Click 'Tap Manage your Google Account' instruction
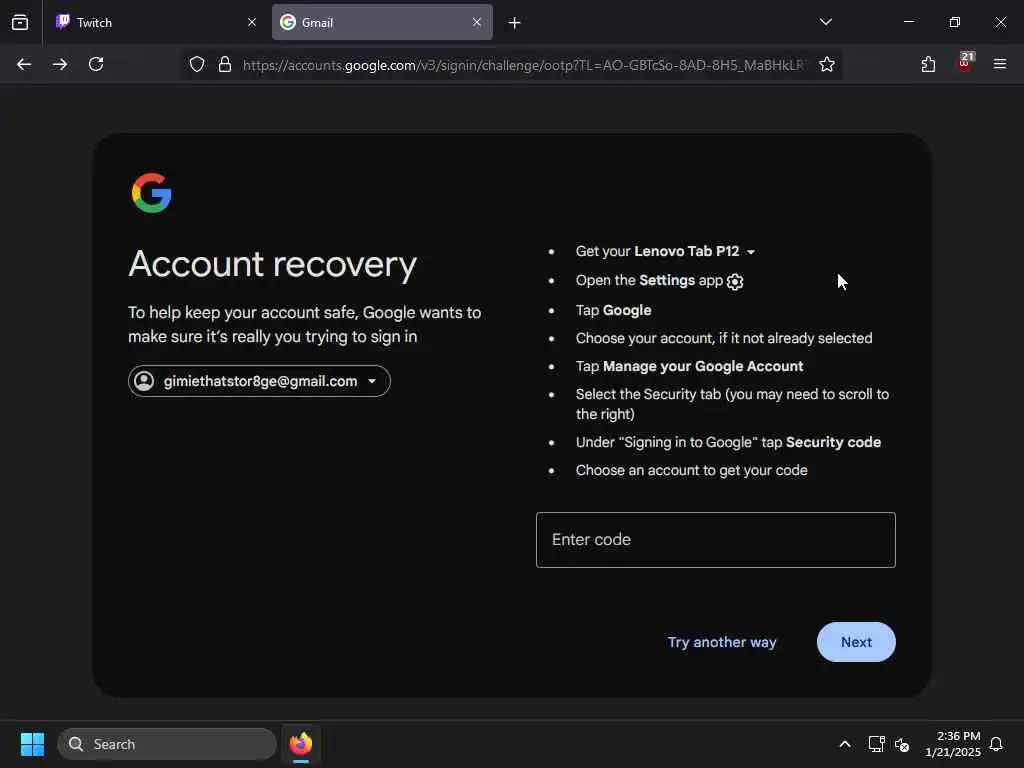The image size is (1024, 768). (x=690, y=366)
